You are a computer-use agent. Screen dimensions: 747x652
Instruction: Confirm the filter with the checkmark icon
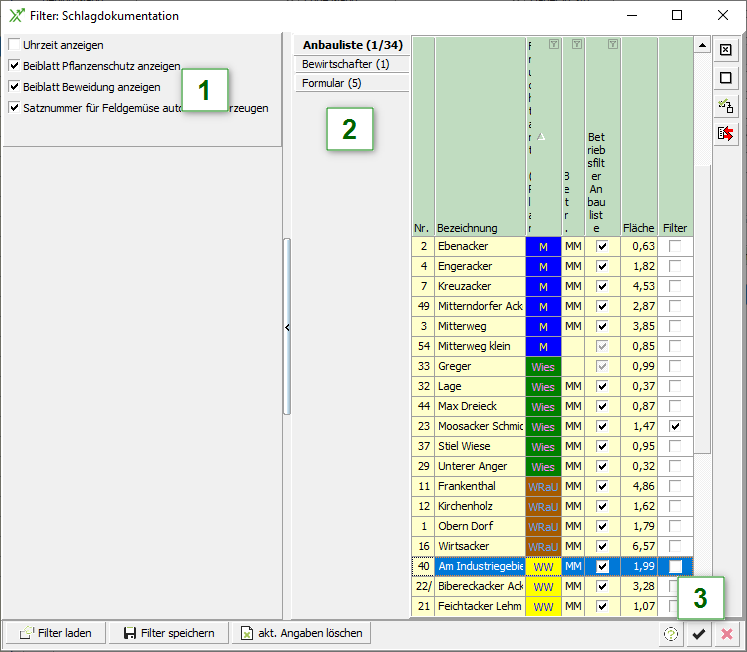[x=699, y=633]
